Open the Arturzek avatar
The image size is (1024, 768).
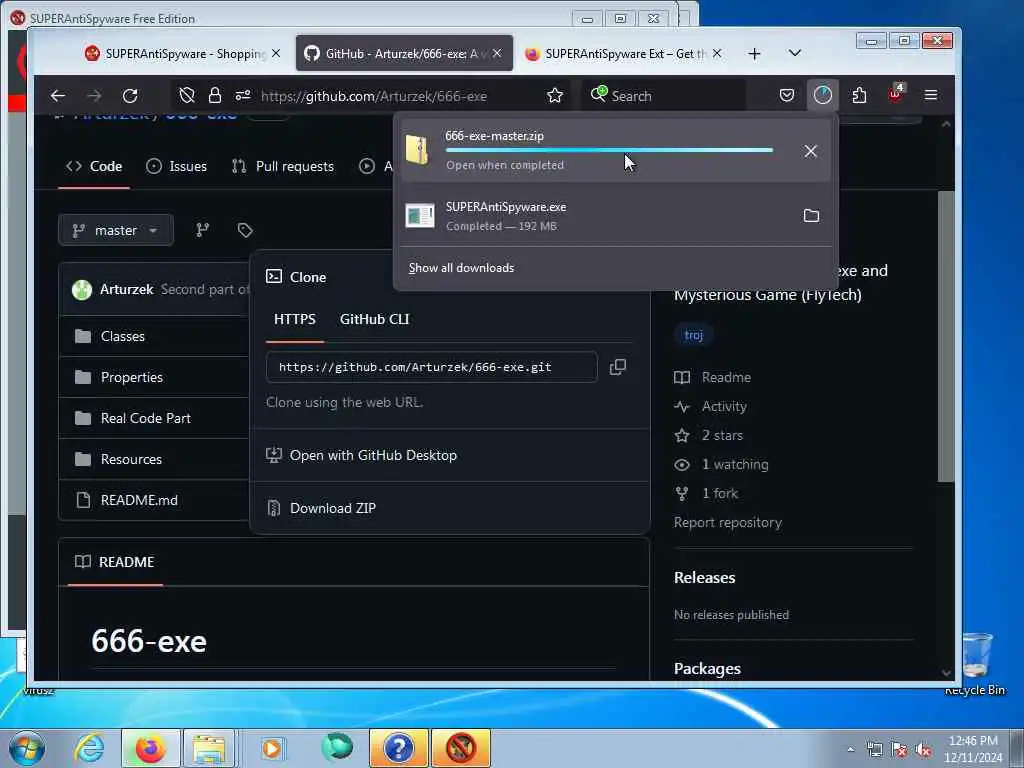pos(82,289)
